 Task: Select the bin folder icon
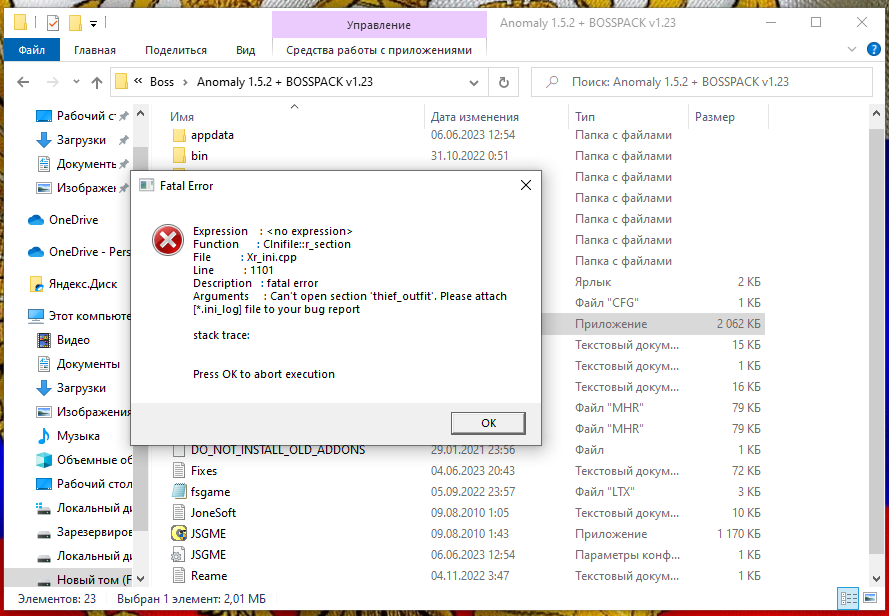[x=179, y=156]
